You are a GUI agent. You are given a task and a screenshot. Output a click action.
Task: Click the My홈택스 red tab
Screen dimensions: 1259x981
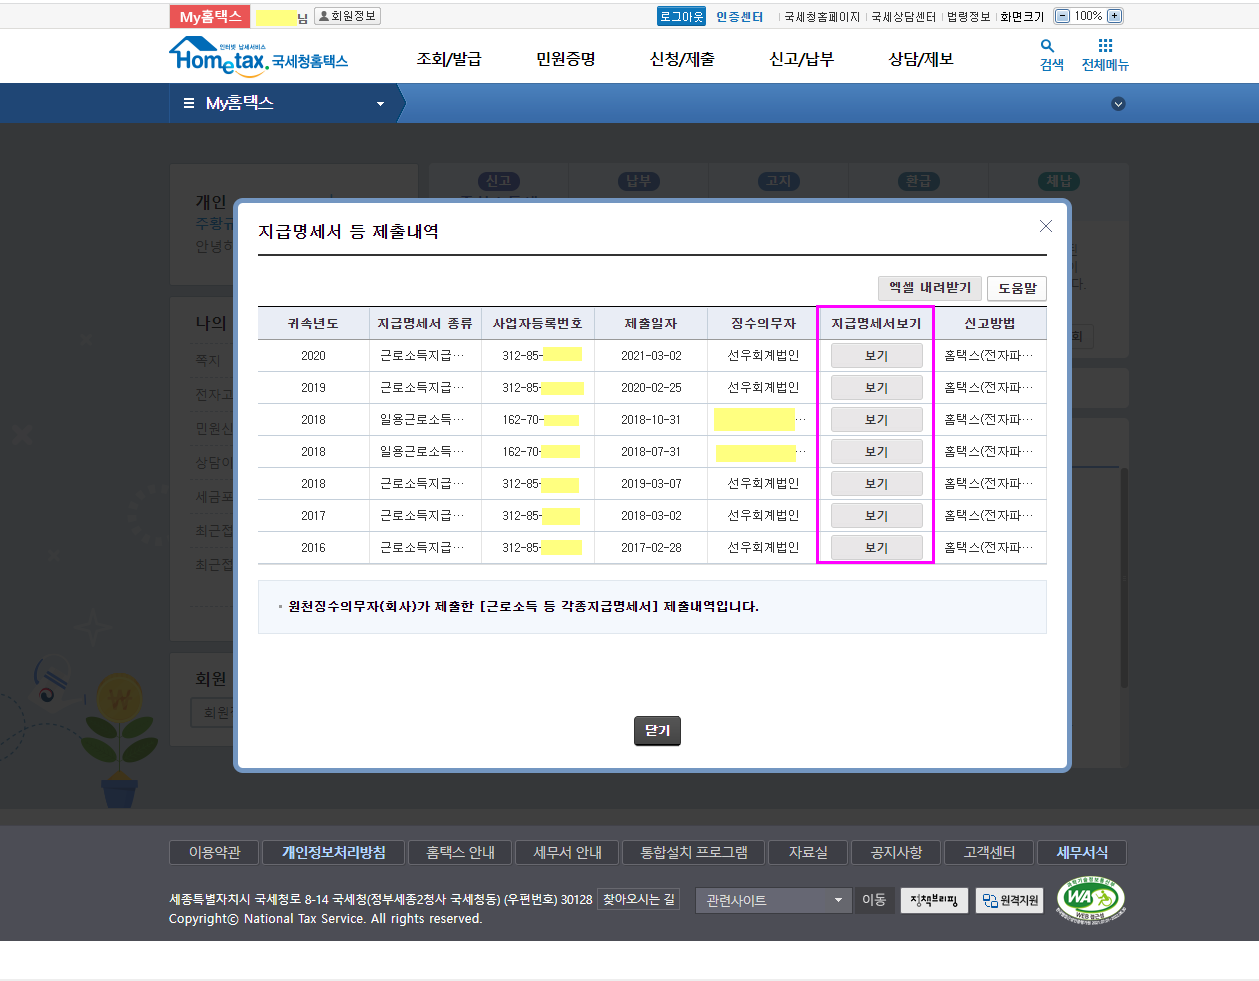[x=210, y=16]
